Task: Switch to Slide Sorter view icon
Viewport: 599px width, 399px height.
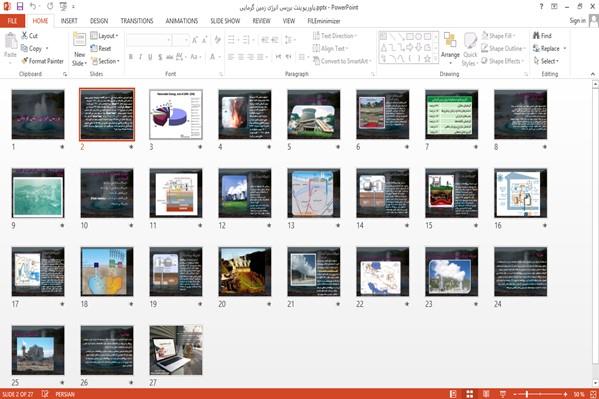Action: (469, 394)
